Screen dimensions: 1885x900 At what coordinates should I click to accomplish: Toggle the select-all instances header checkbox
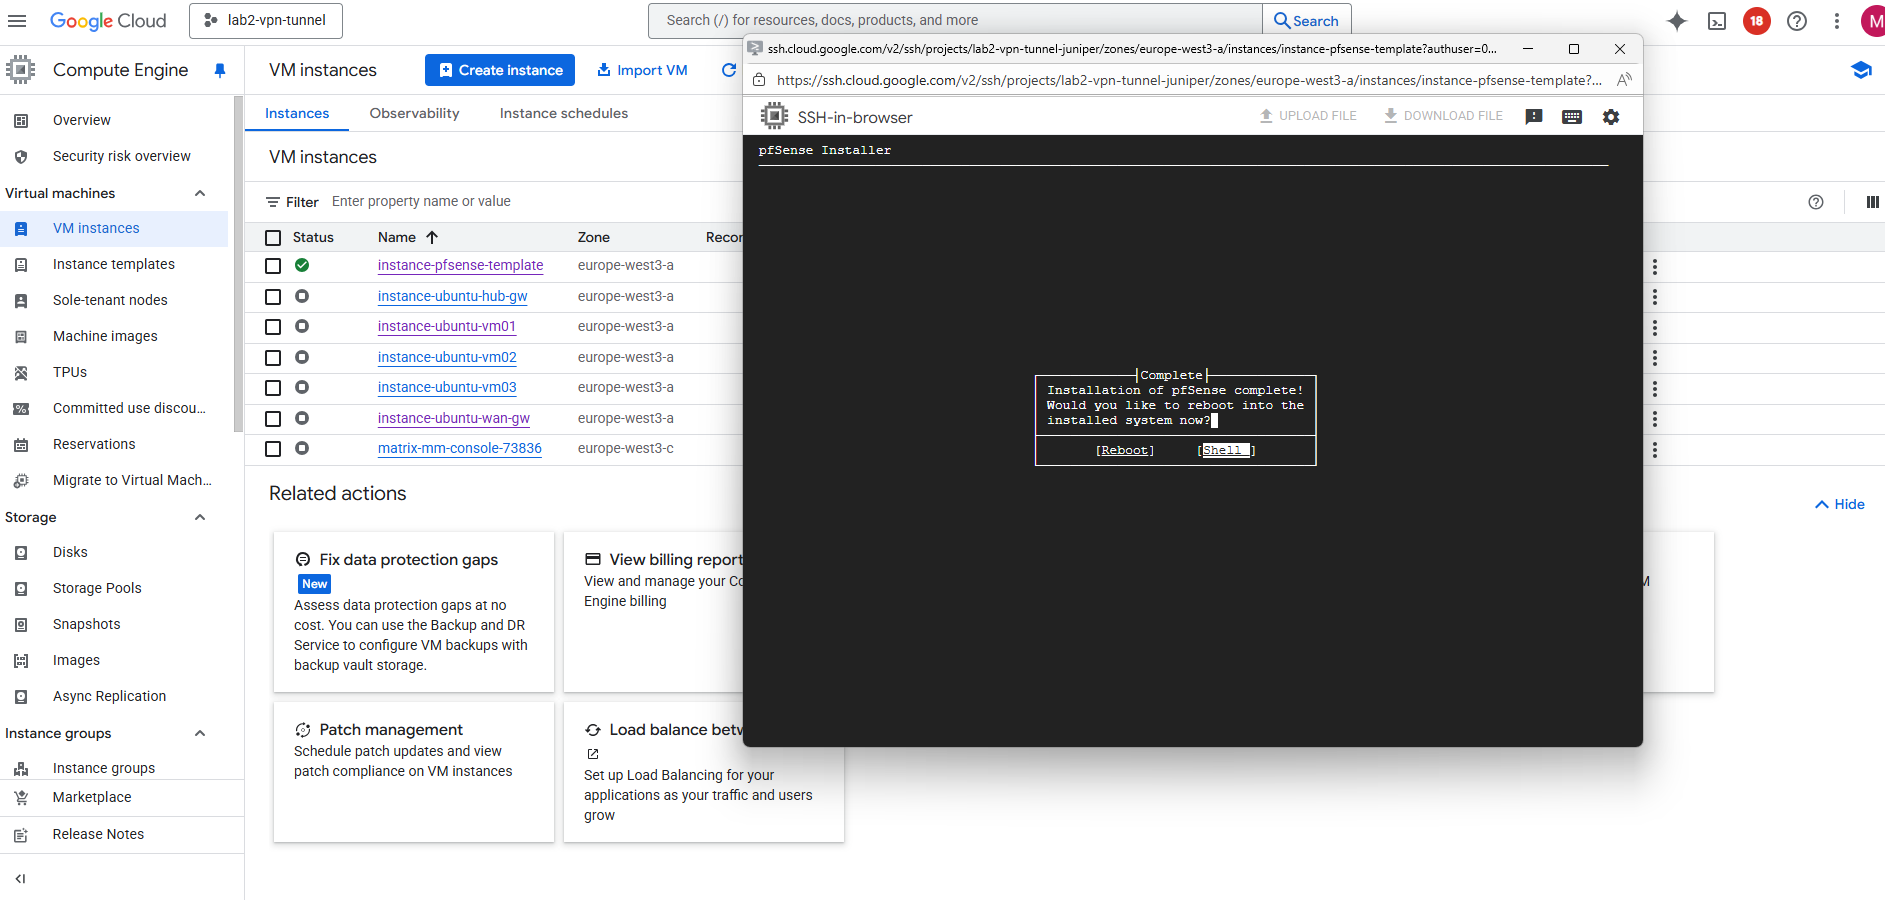(x=273, y=238)
